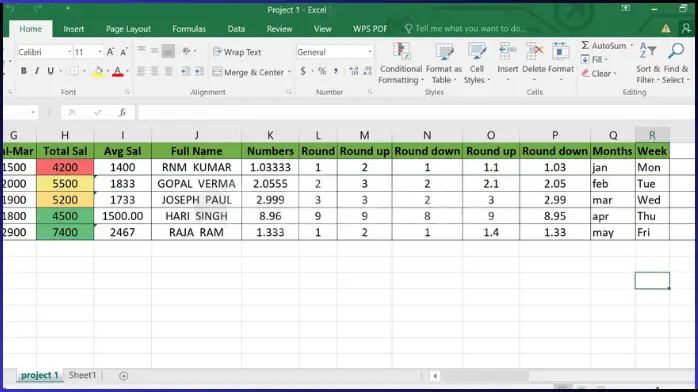Apply the red font color
The height and width of the screenshot is (392, 698).
118,71
